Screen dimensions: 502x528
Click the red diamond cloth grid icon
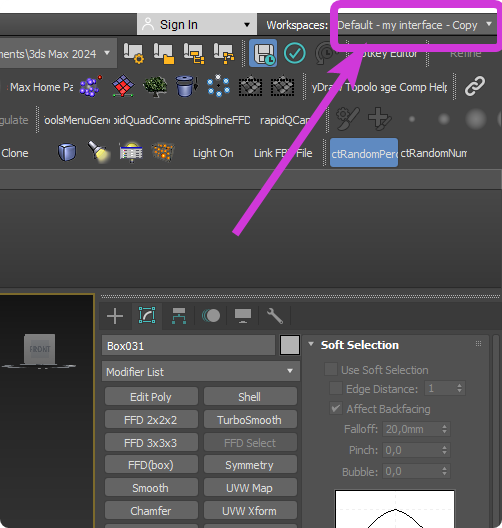pyautogui.click(x=123, y=86)
